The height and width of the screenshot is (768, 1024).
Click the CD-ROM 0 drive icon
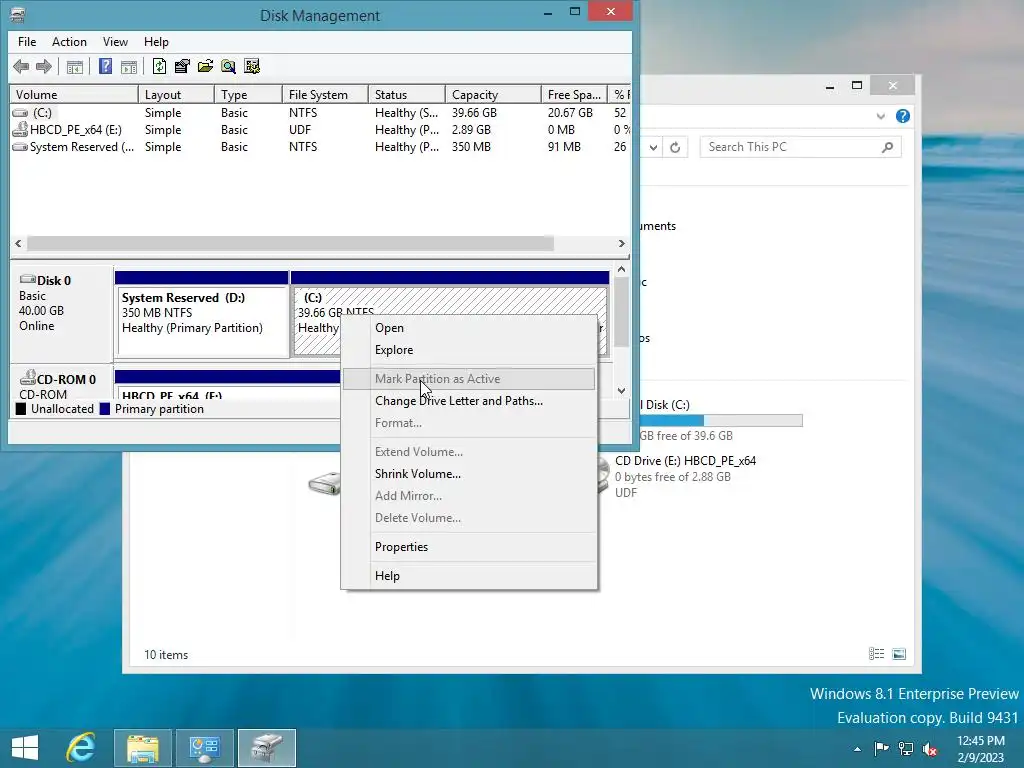click(x=27, y=377)
